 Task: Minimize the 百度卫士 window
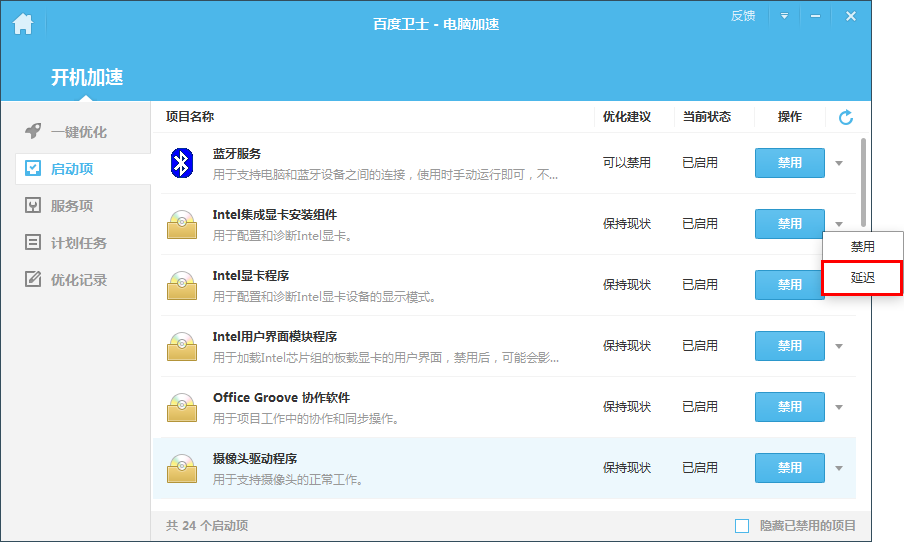pos(815,16)
